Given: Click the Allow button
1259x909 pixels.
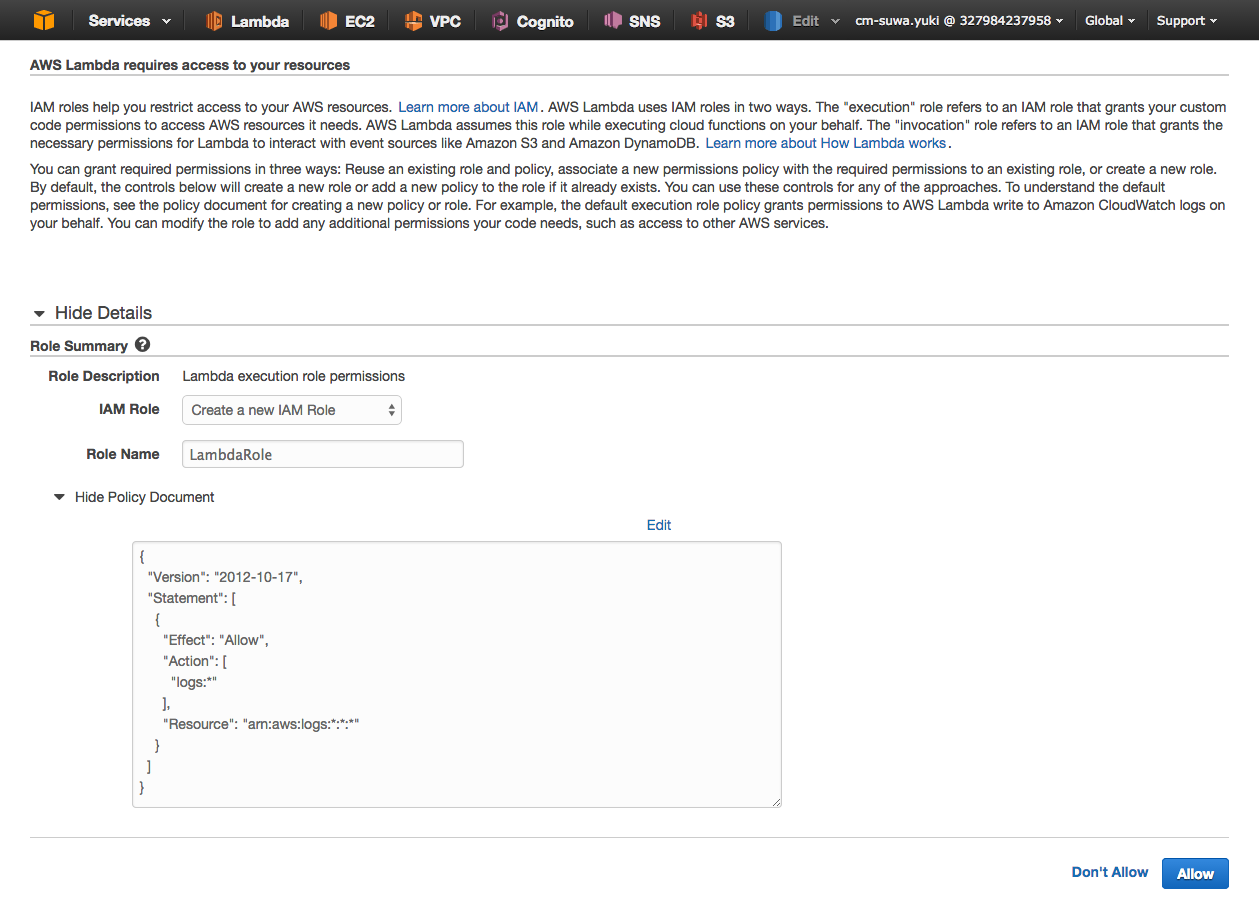Looking at the screenshot, I should 1195,872.
